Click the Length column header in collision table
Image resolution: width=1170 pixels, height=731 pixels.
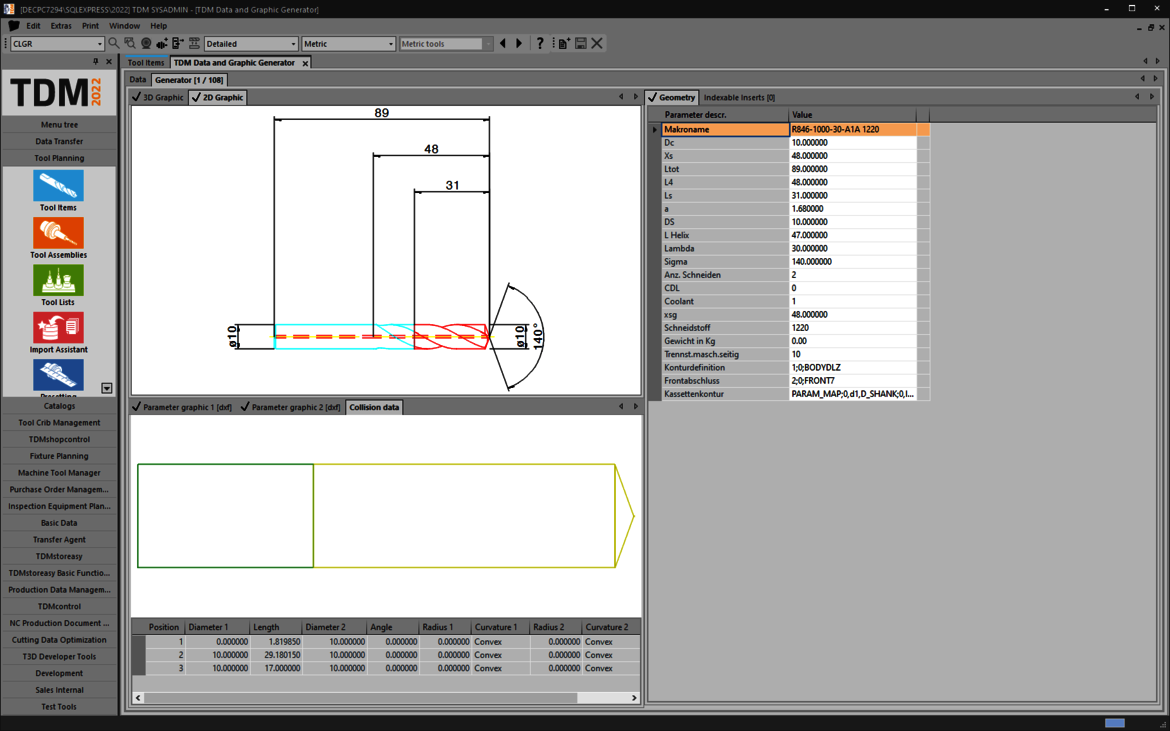pos(275,627)
